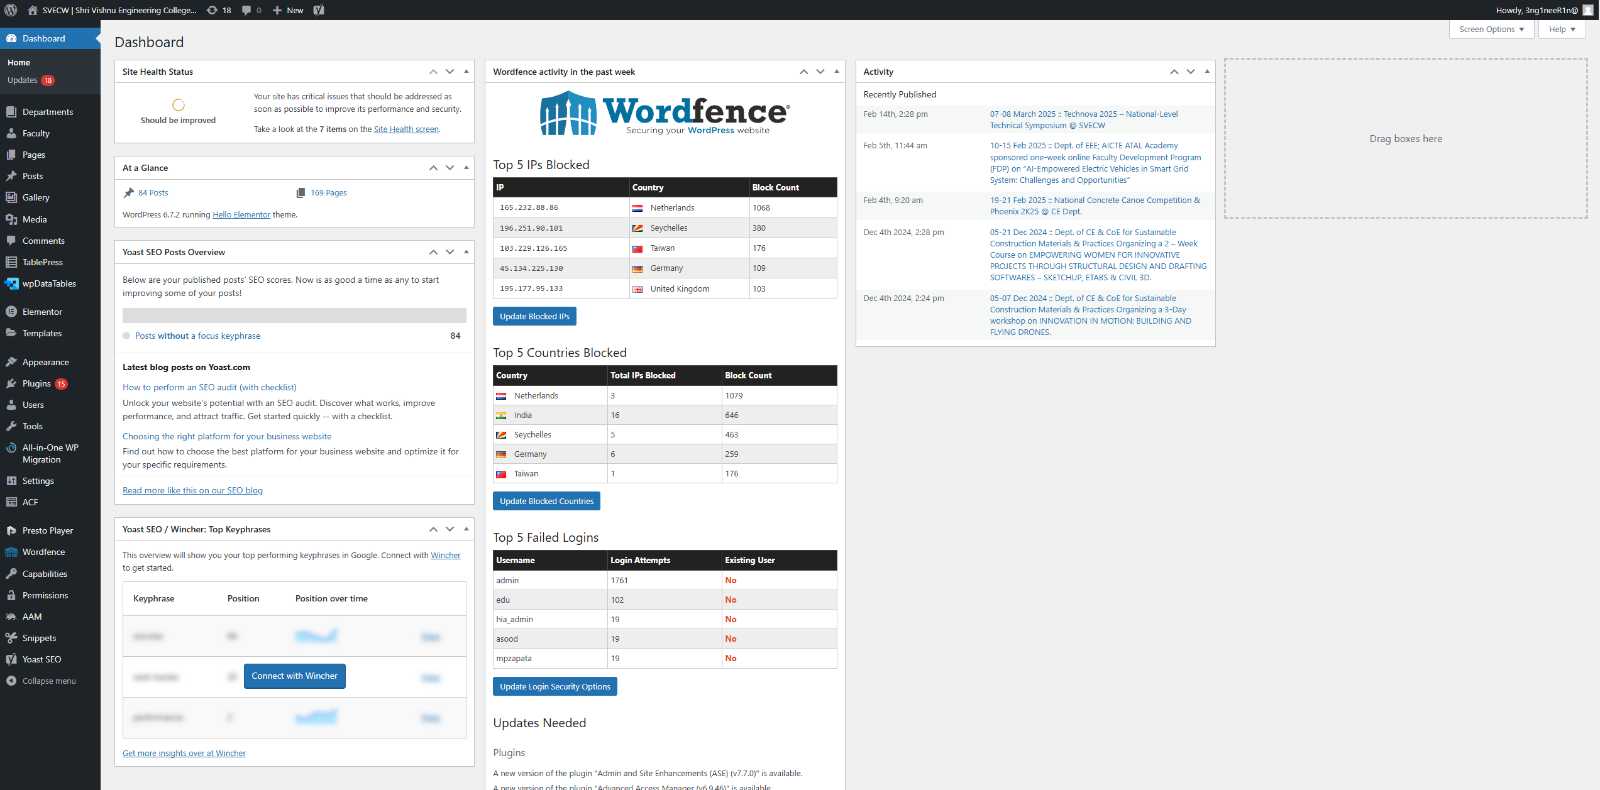The height and width of the screenshot is (790, 1600).
Task: Toggle the Wordfence activity panel
Action: [837, 72]
